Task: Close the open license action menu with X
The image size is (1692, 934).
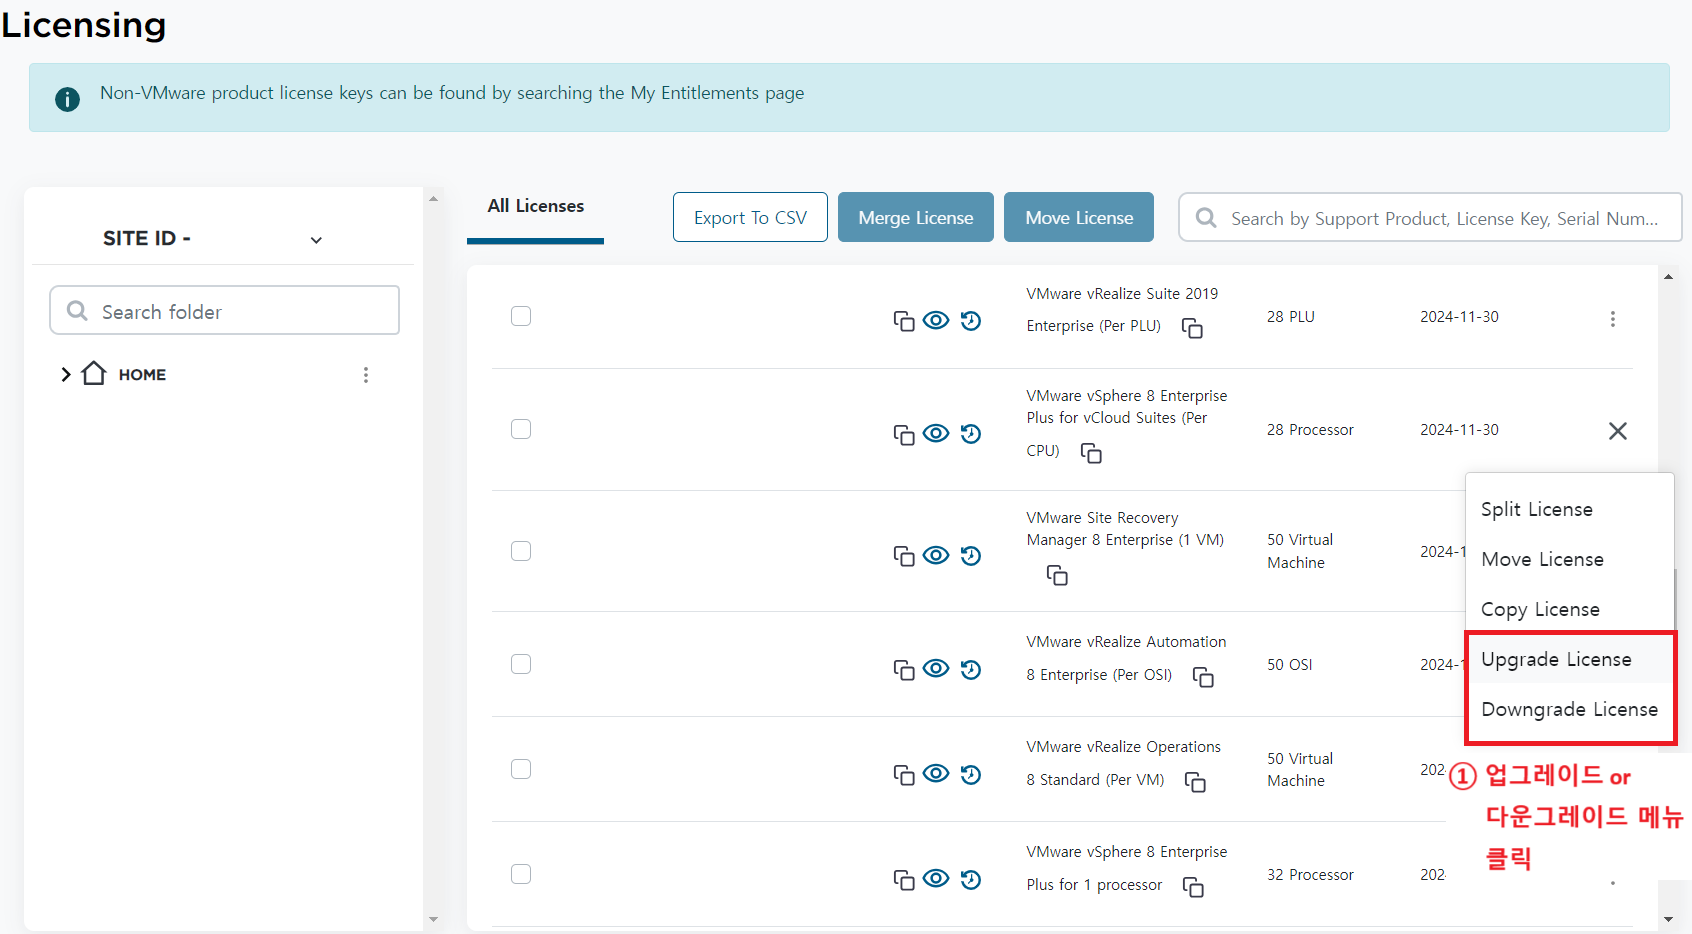Action: pyautogui.click(x=1617, y=431)
